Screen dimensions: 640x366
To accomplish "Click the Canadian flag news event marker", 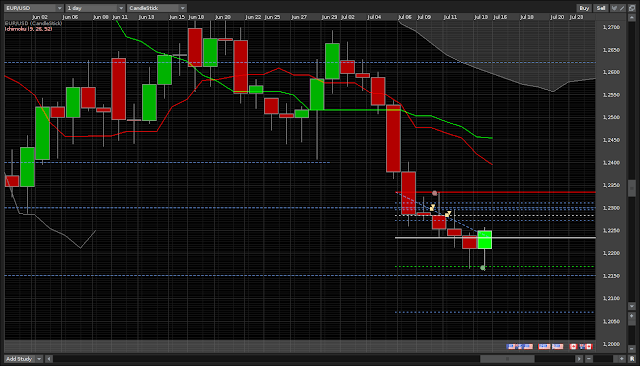I will click(x=573, y=346).
